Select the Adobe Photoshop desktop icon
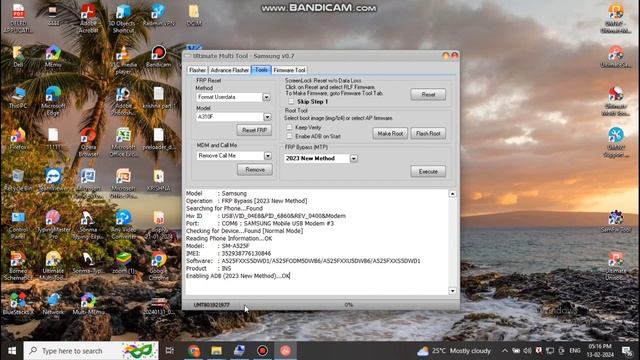 coord(123,100)
